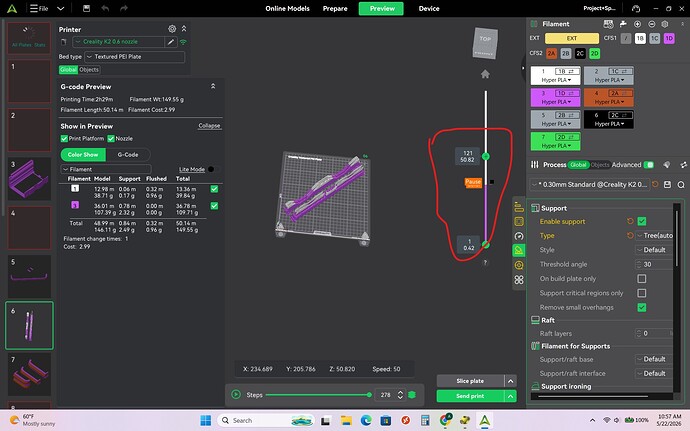This screenshot has width=690, height=431.
Task: Open printer settings gear icon
Action: click(172, 29)
